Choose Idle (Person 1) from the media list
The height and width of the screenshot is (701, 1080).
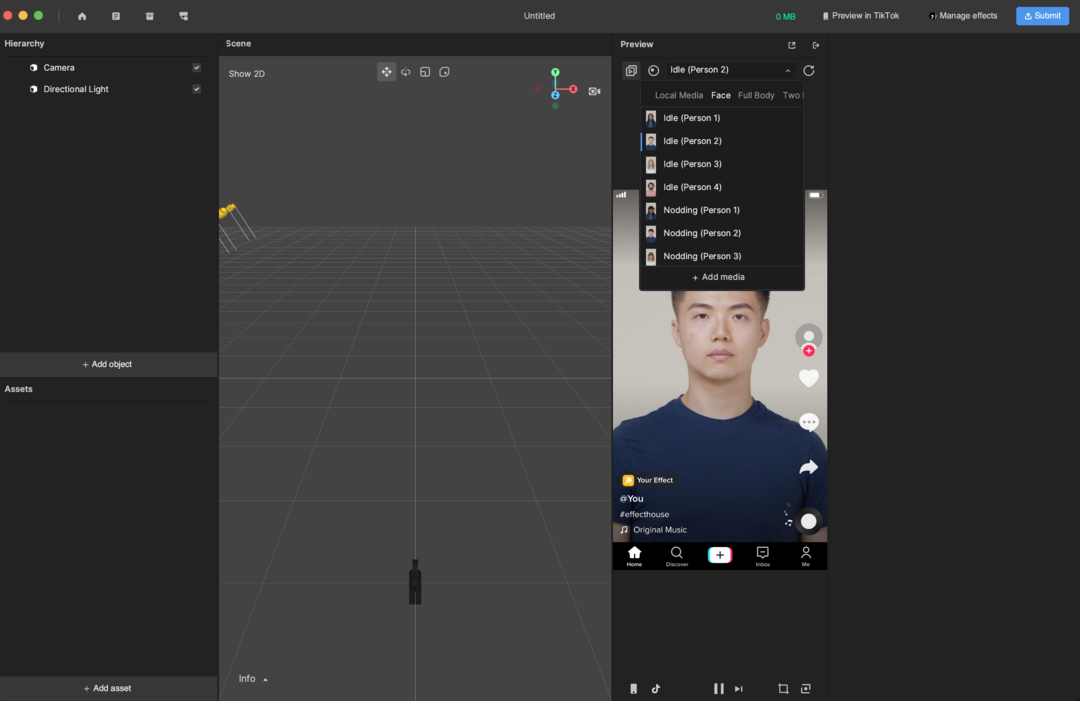click(x=722, y=118)
